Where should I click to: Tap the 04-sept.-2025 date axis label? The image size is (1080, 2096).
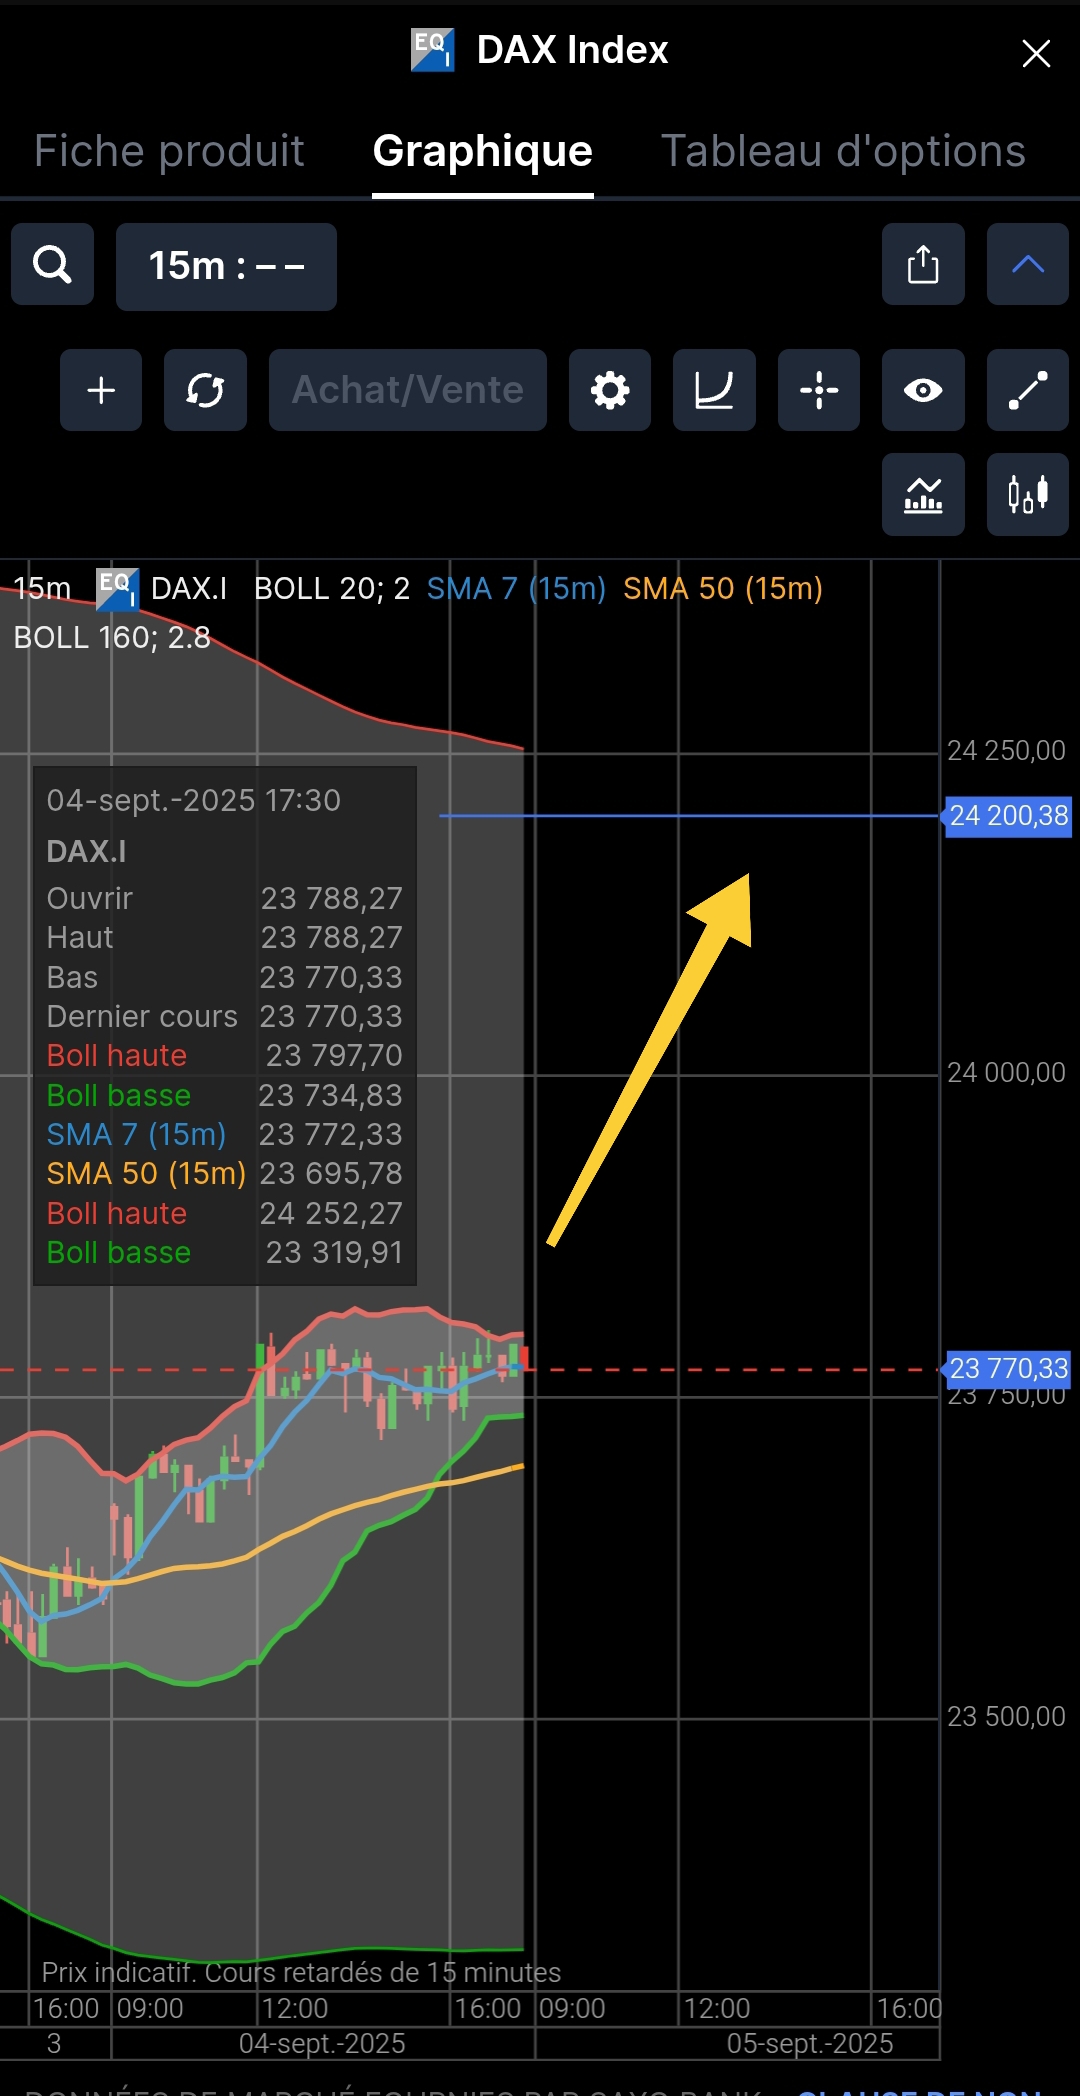pyautogui.click(x=322, y=2043)
